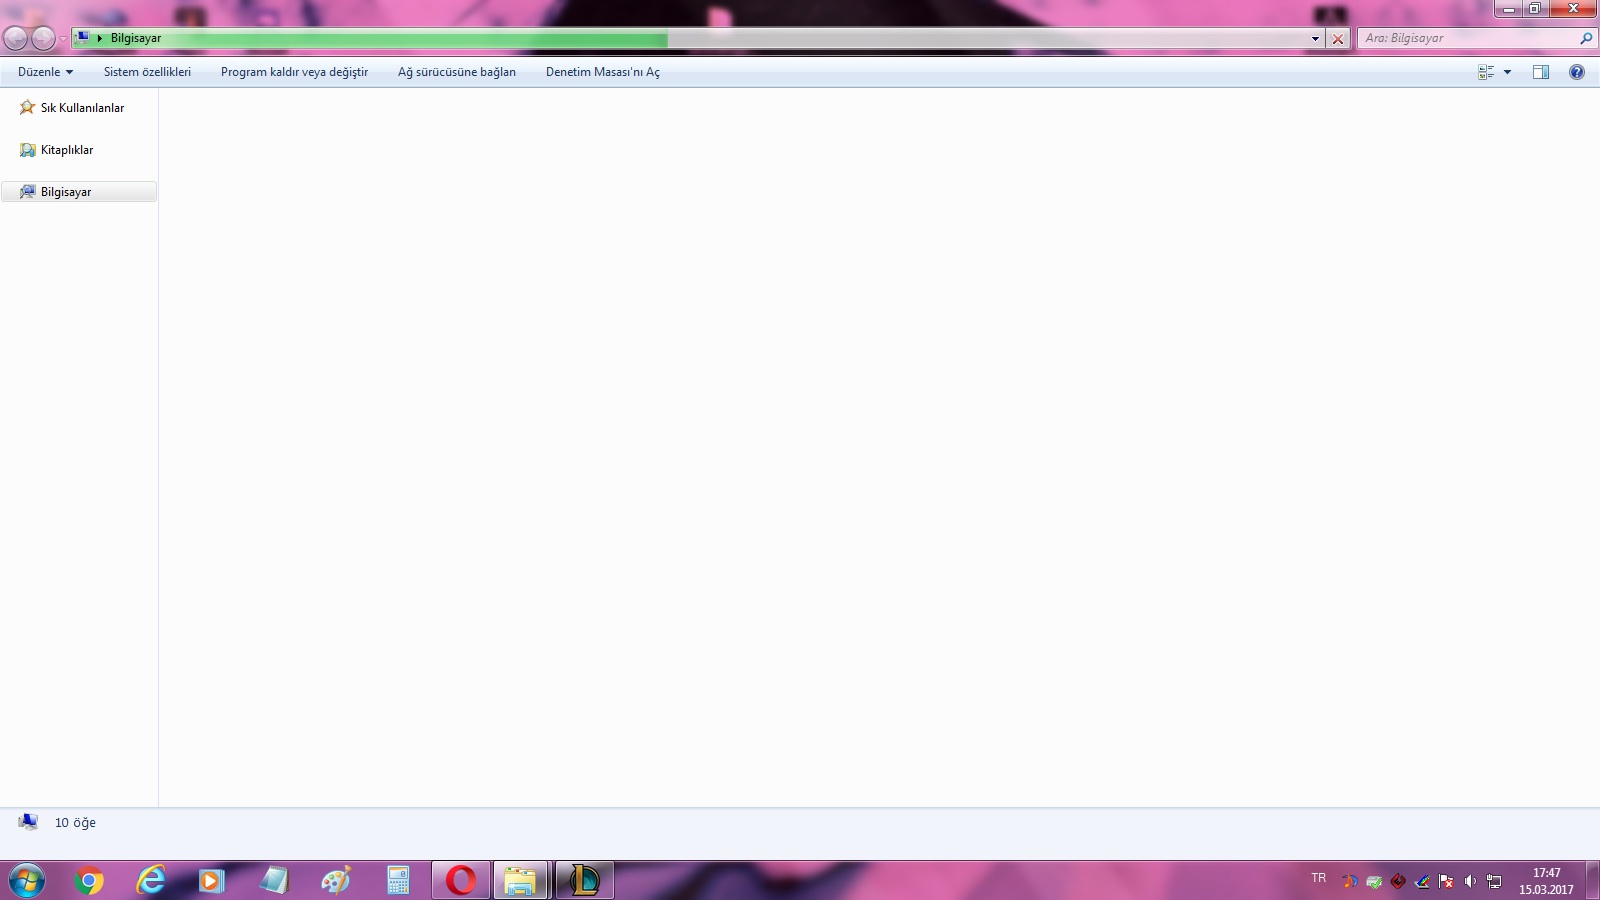1600x900 pixels.
Task: Select Program kaldır veya değiştir
Action: [x=294, y=72]
